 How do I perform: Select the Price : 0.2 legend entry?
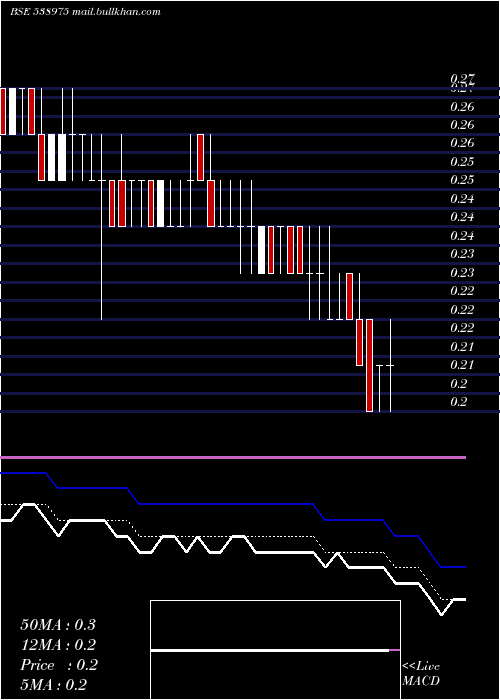59,665
